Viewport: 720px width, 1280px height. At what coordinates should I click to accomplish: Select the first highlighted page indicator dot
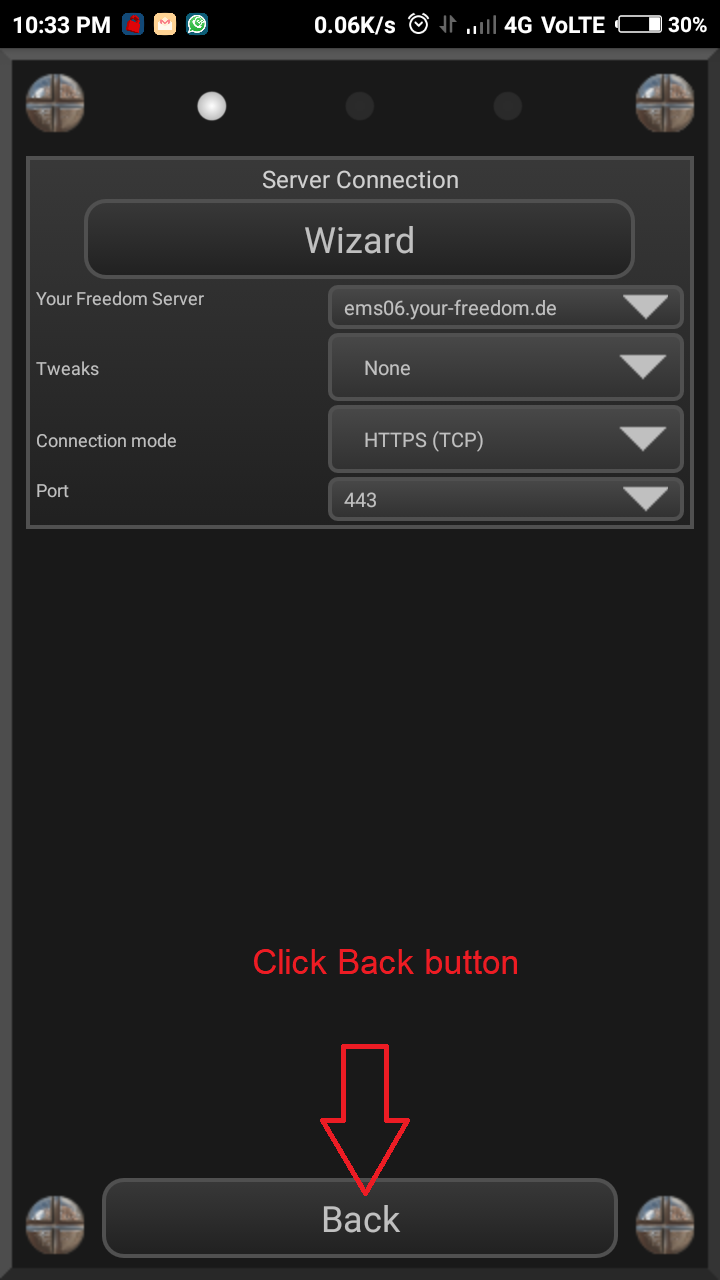point(212,106)
